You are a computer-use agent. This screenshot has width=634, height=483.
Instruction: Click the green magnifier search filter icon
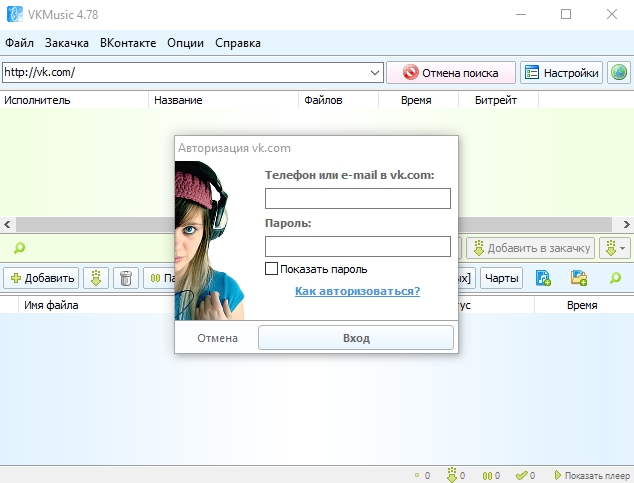(19, 248)
